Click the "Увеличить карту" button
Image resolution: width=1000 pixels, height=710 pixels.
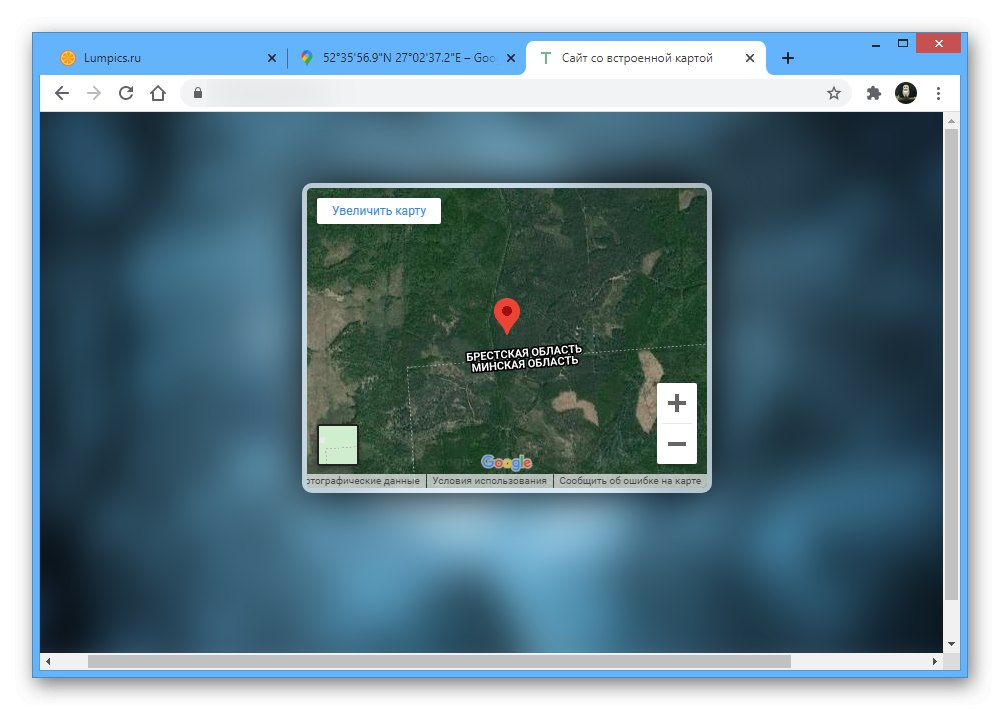[x=380, y=210]
